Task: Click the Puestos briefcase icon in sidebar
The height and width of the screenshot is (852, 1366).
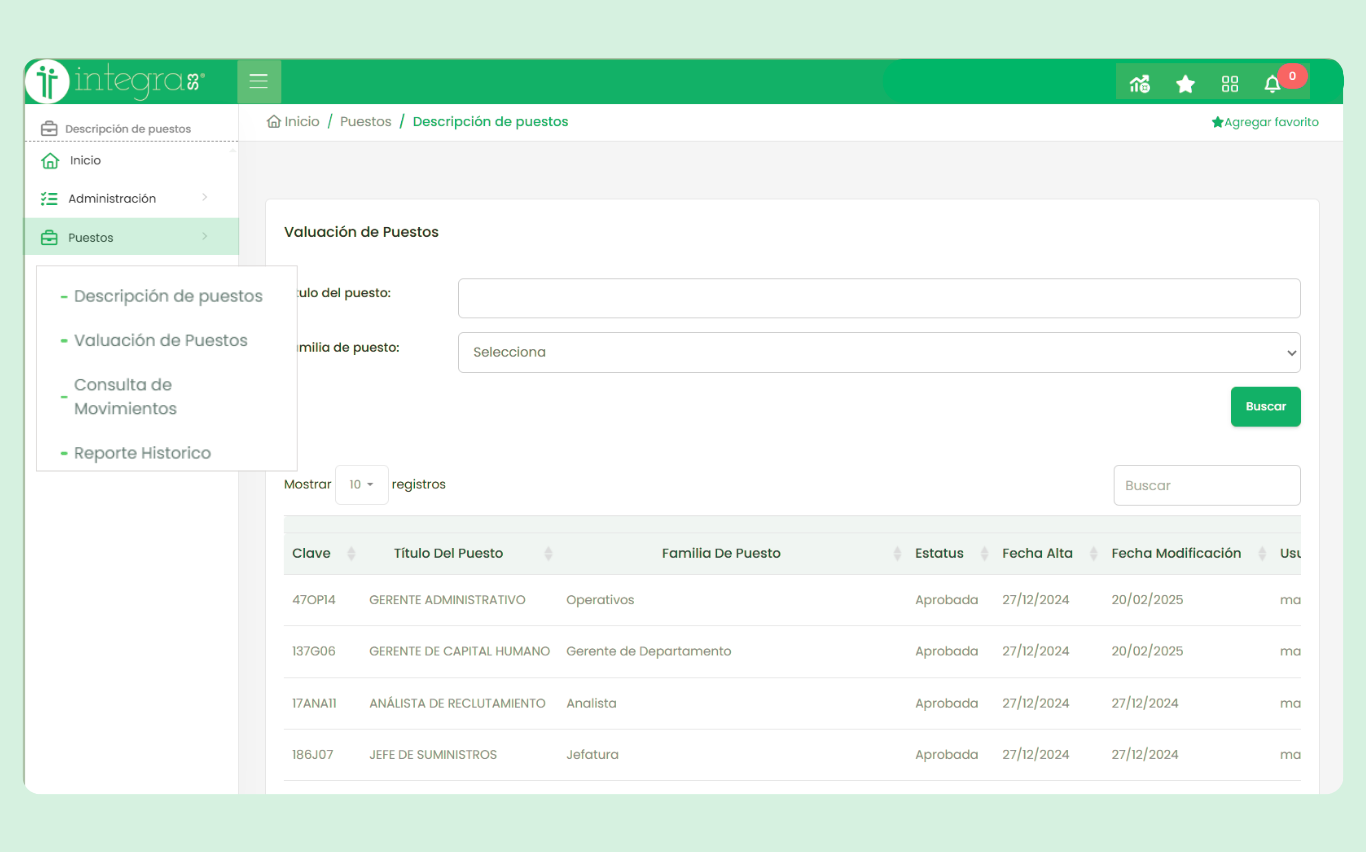Action: pyautogui.click(x=49, y=238)
